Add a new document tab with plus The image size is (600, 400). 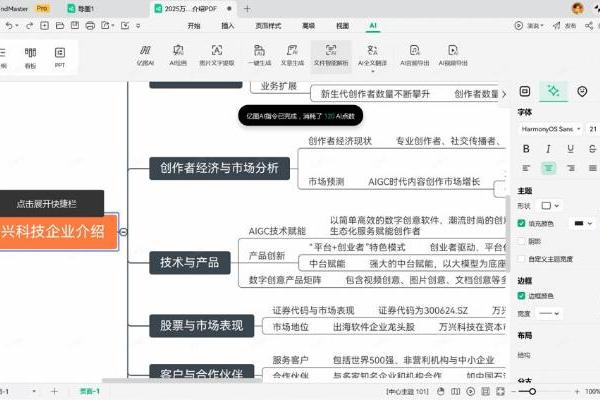click(247, 8)
